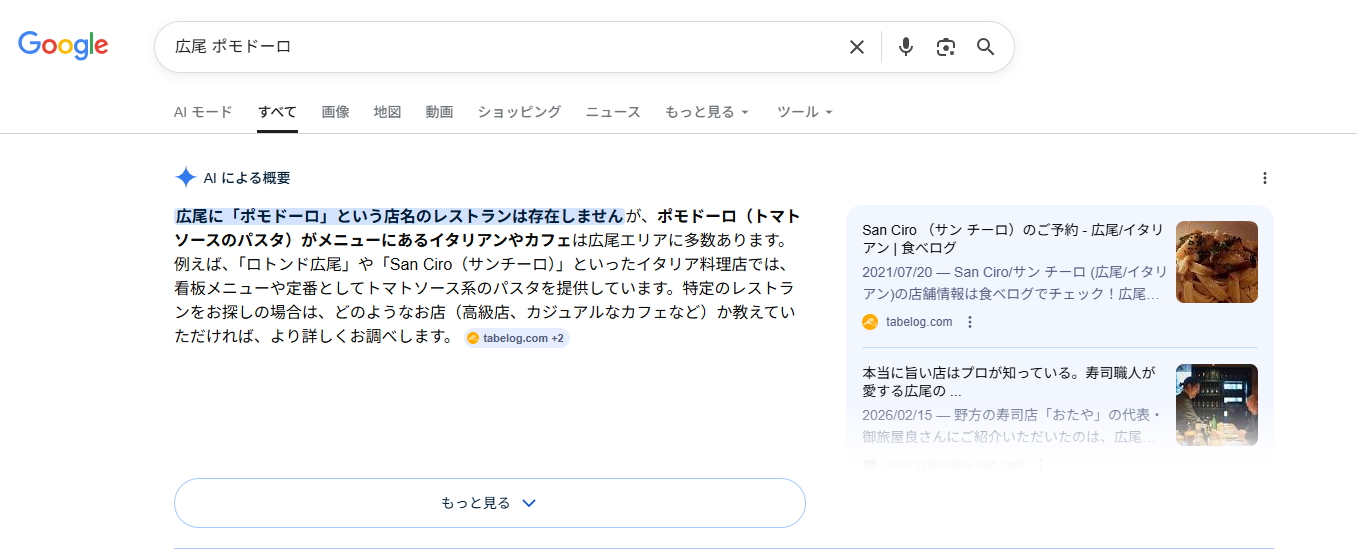
Task: Start voice search with microphone icon
Action: [x=906, y=47]
